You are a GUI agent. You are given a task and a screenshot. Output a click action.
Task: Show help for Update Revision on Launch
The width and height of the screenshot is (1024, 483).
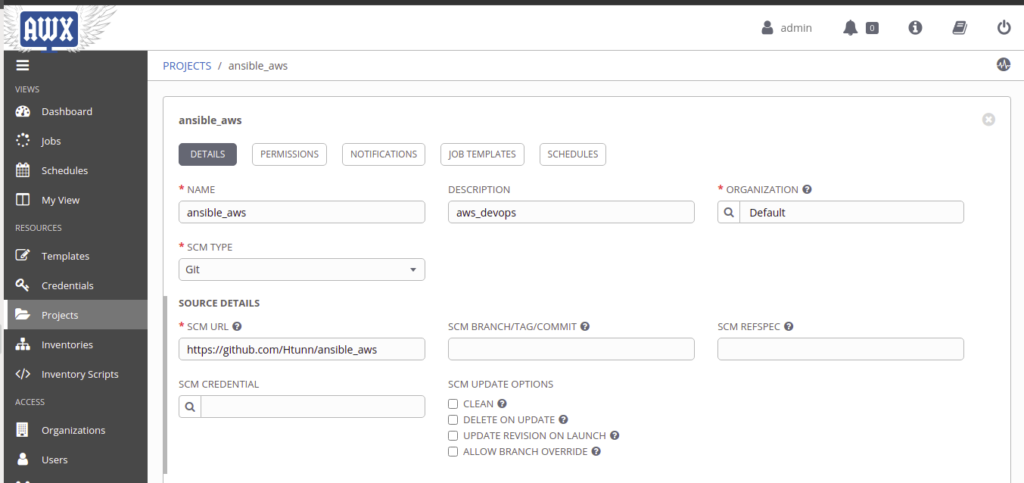pyautogui.click(x=615, y=435)
